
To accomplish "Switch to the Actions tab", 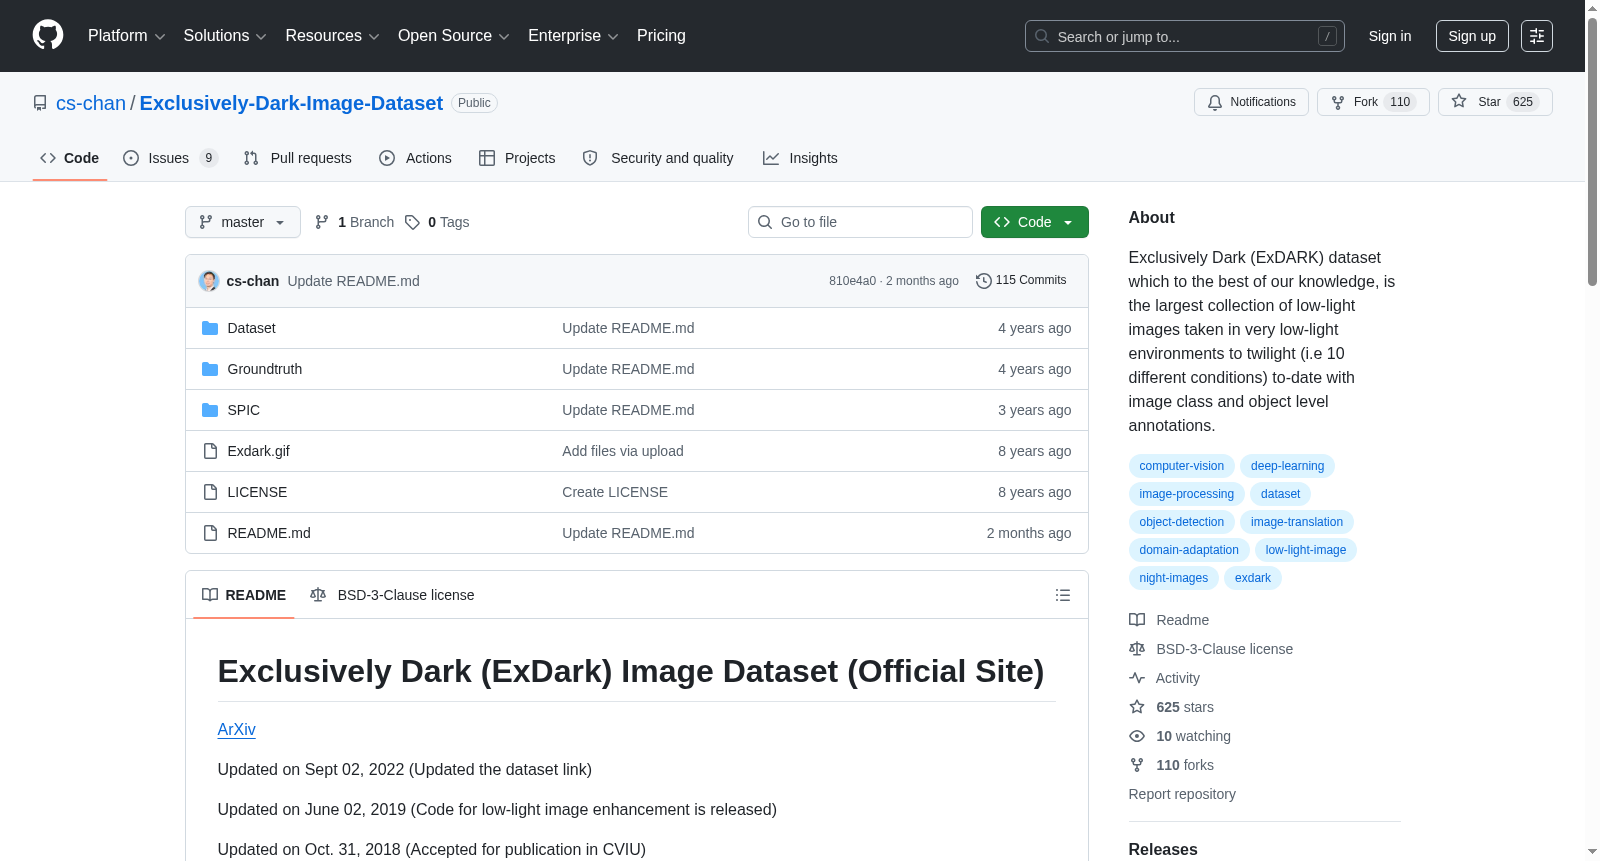I will point(416,158).
